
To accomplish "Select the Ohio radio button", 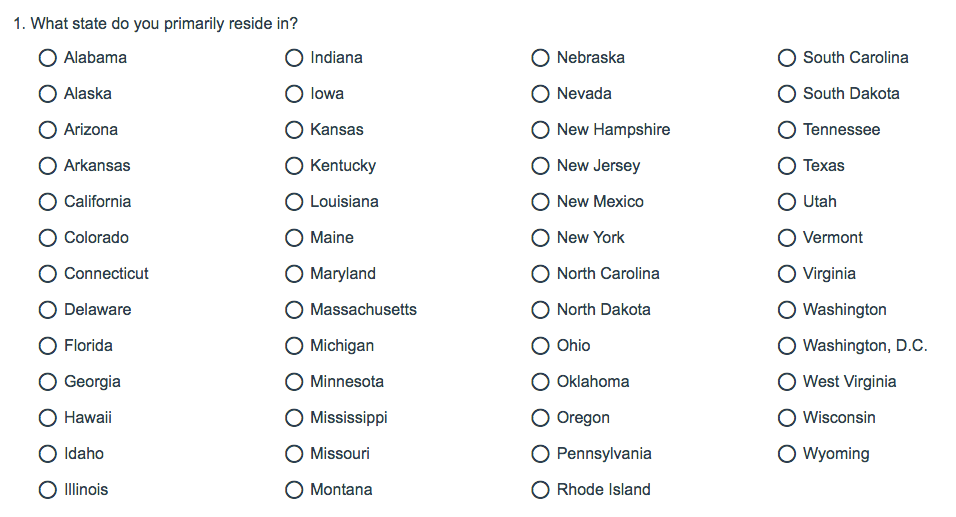I will point(541,346).
